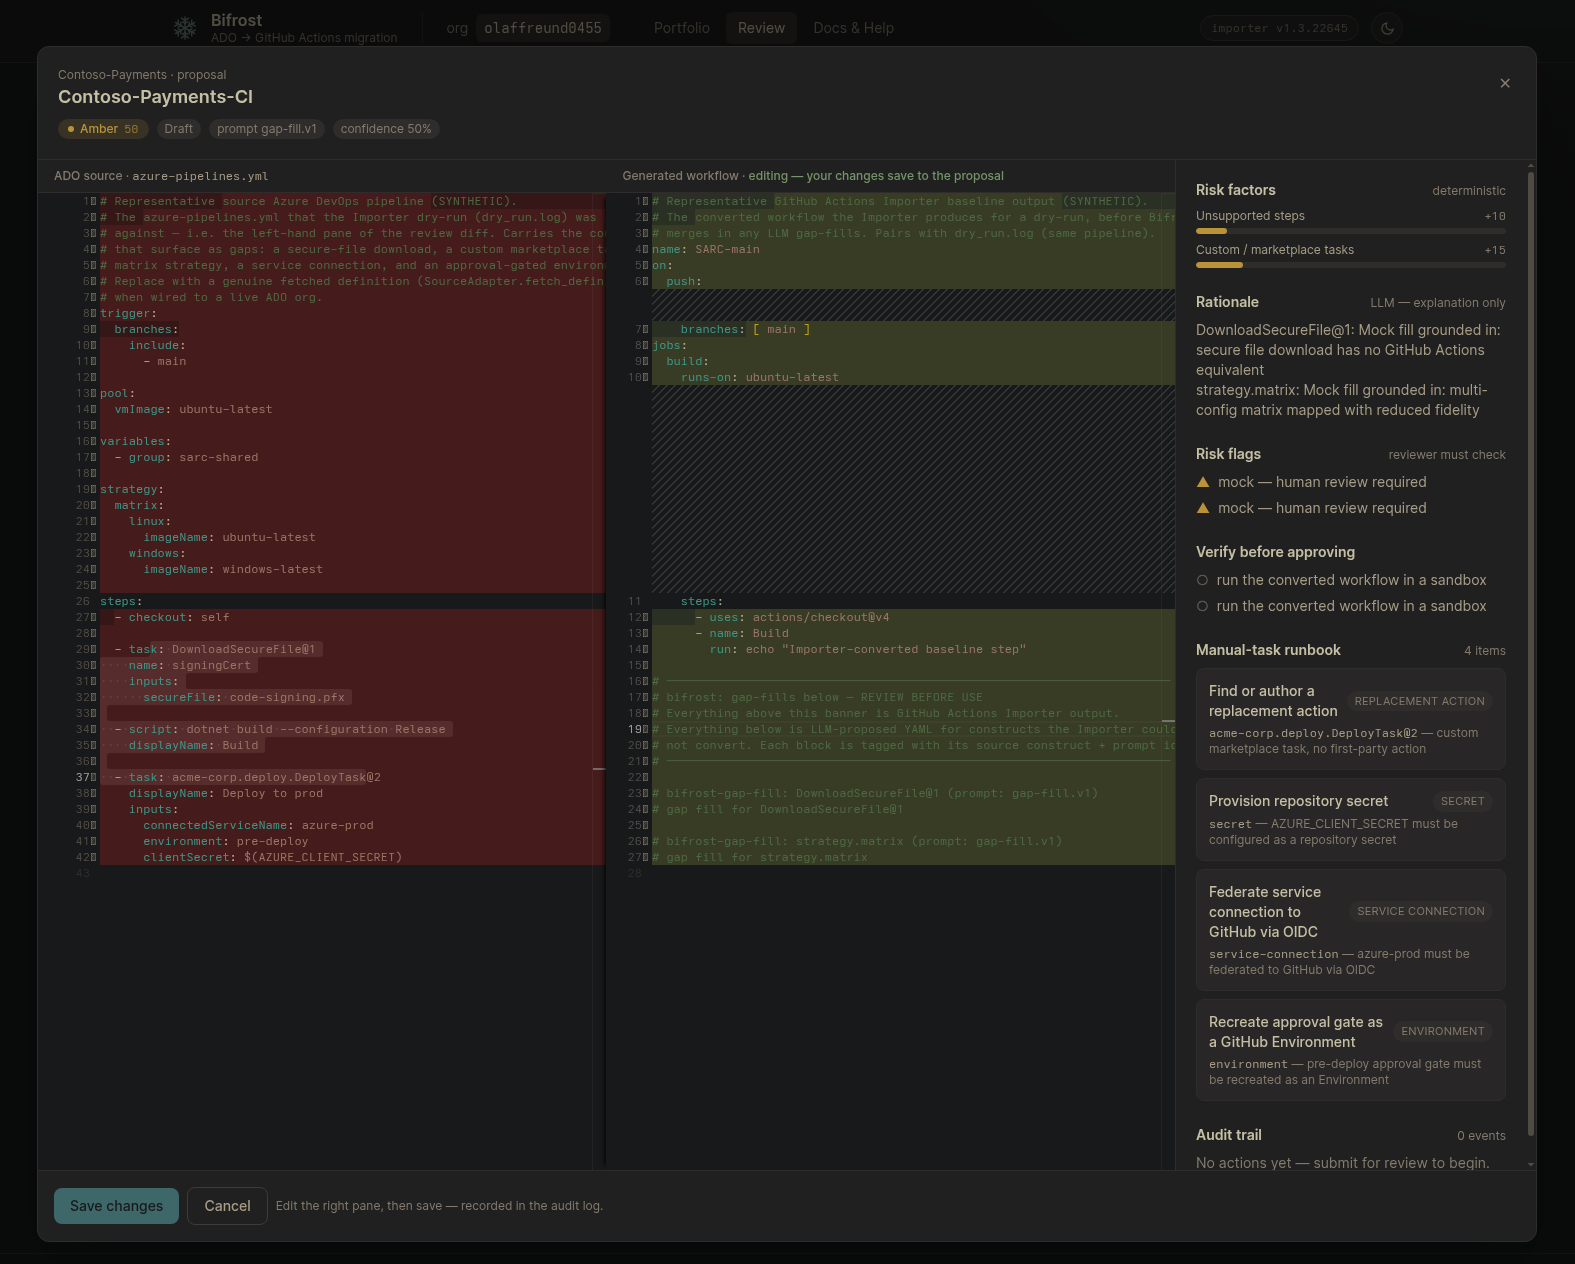Open the Federate service connection runbook card
Viewport: 1575px width, 1264px height.
[1350, 930]
